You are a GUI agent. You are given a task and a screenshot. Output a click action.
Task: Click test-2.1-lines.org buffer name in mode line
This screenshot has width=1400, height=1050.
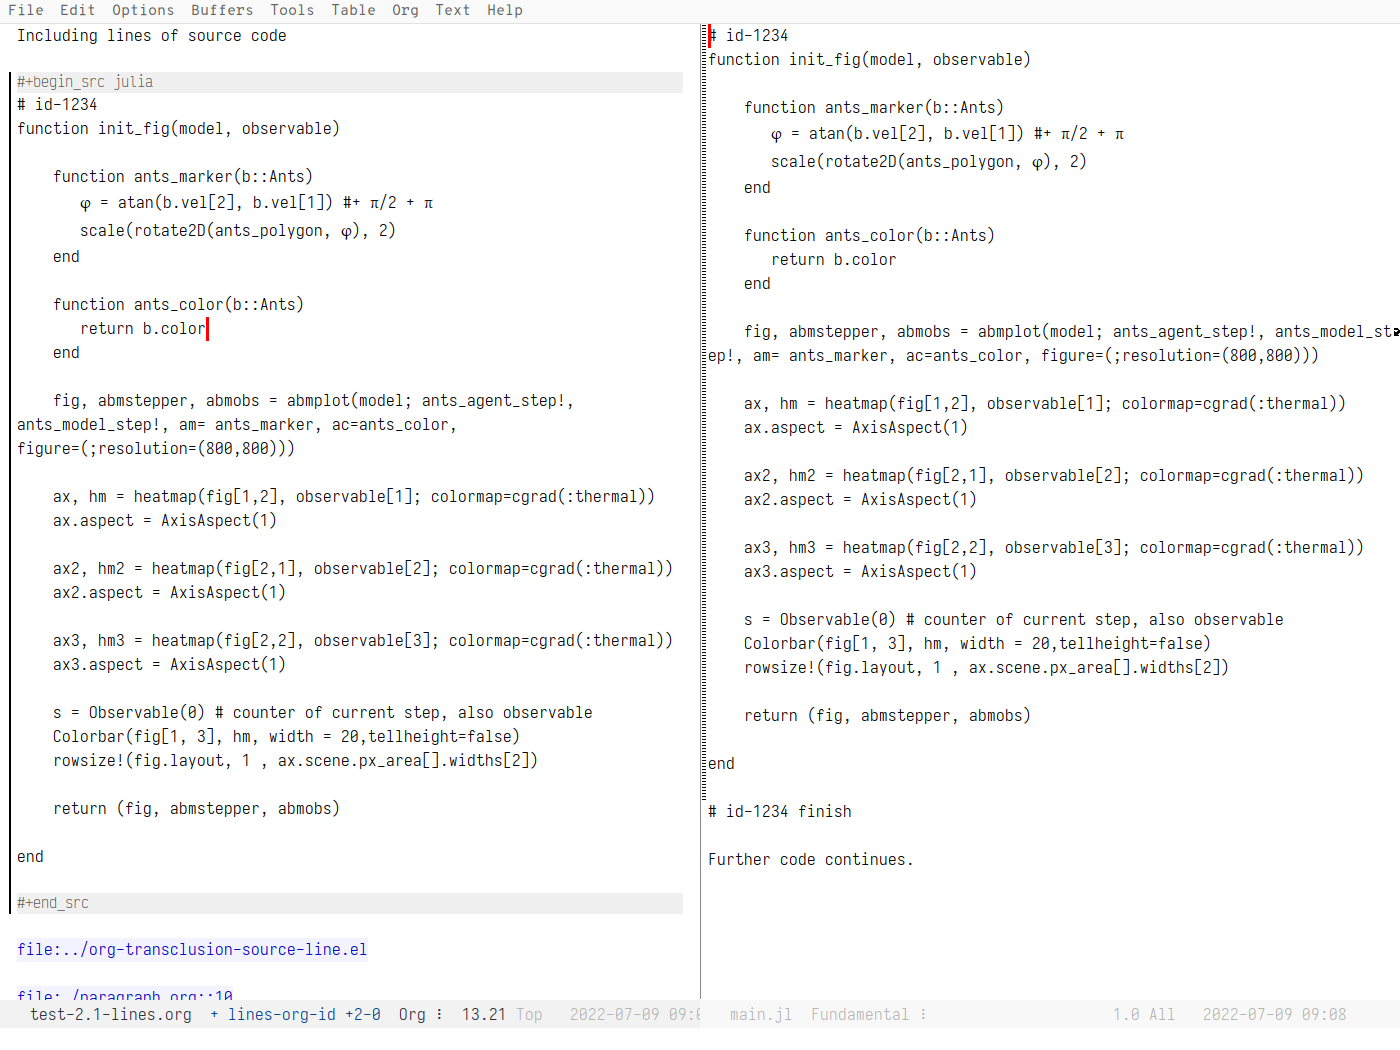(111, 1014)
